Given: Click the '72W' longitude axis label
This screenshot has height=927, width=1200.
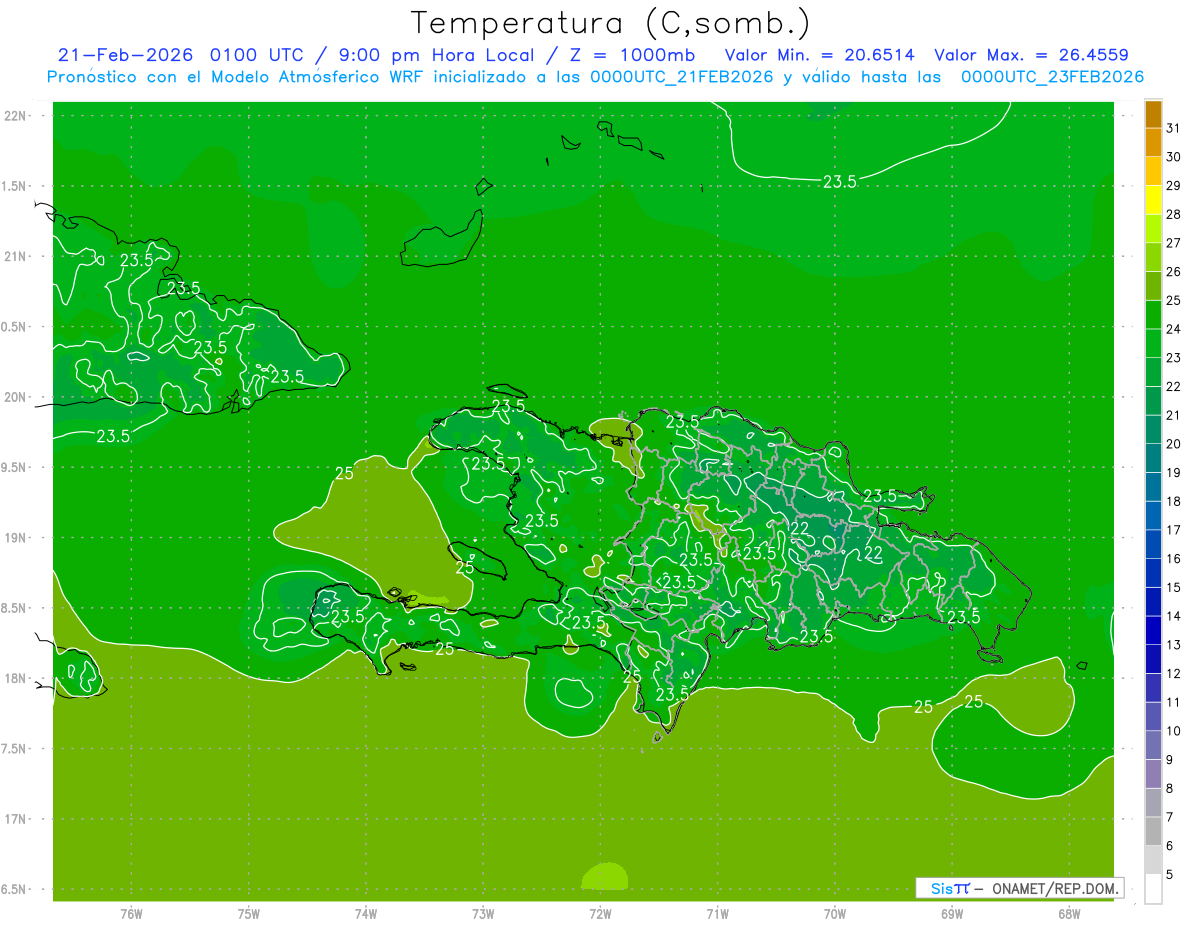Looking at the screenshot, I should click(x=600, y=914).
